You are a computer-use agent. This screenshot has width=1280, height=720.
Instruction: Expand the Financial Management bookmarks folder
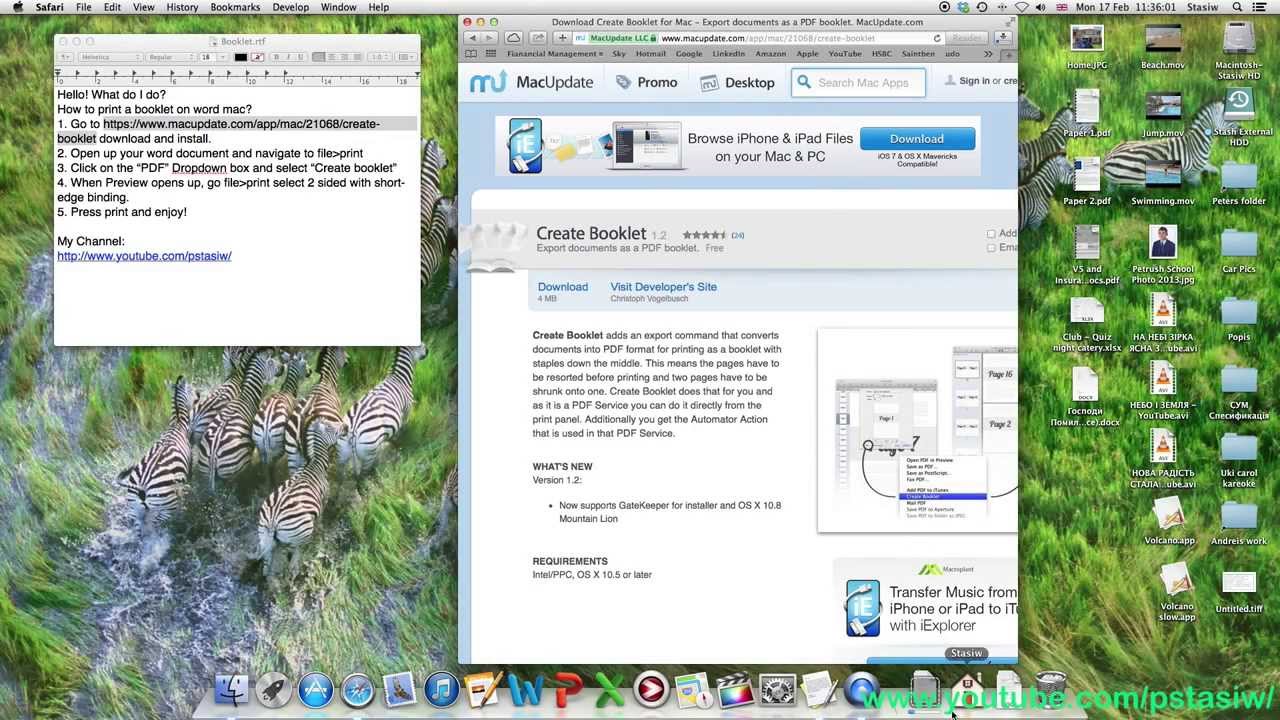pos(555,54)
